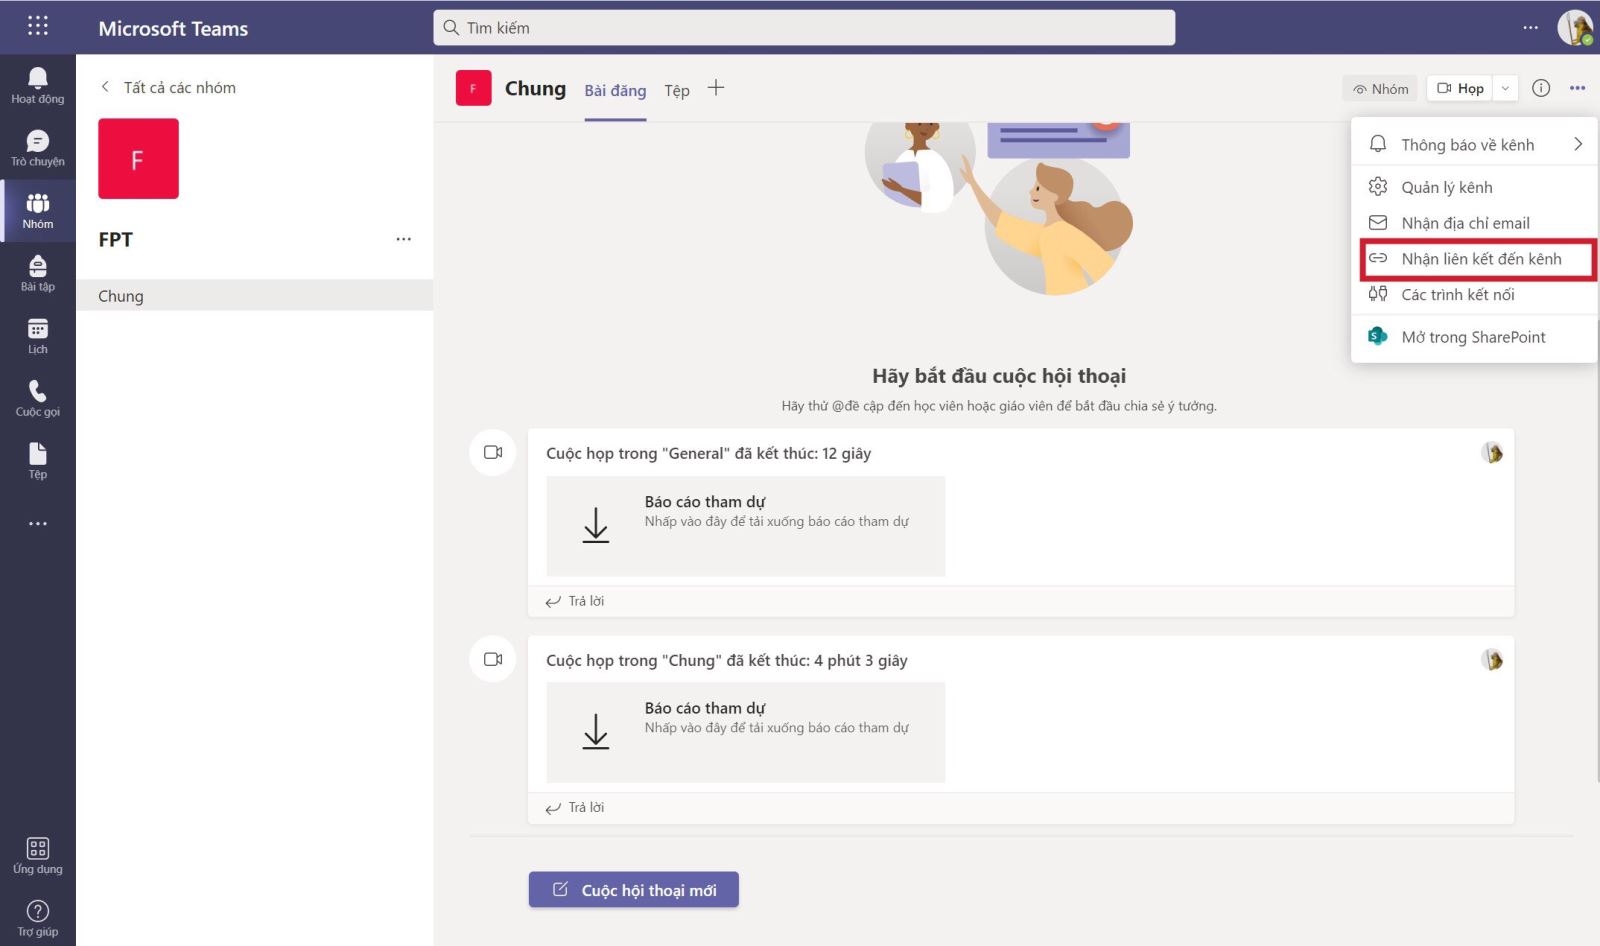Screen dimensions: 1600x946
Task: Click Trả lời under the Chung meeting post
Action: tap(584, 807)
